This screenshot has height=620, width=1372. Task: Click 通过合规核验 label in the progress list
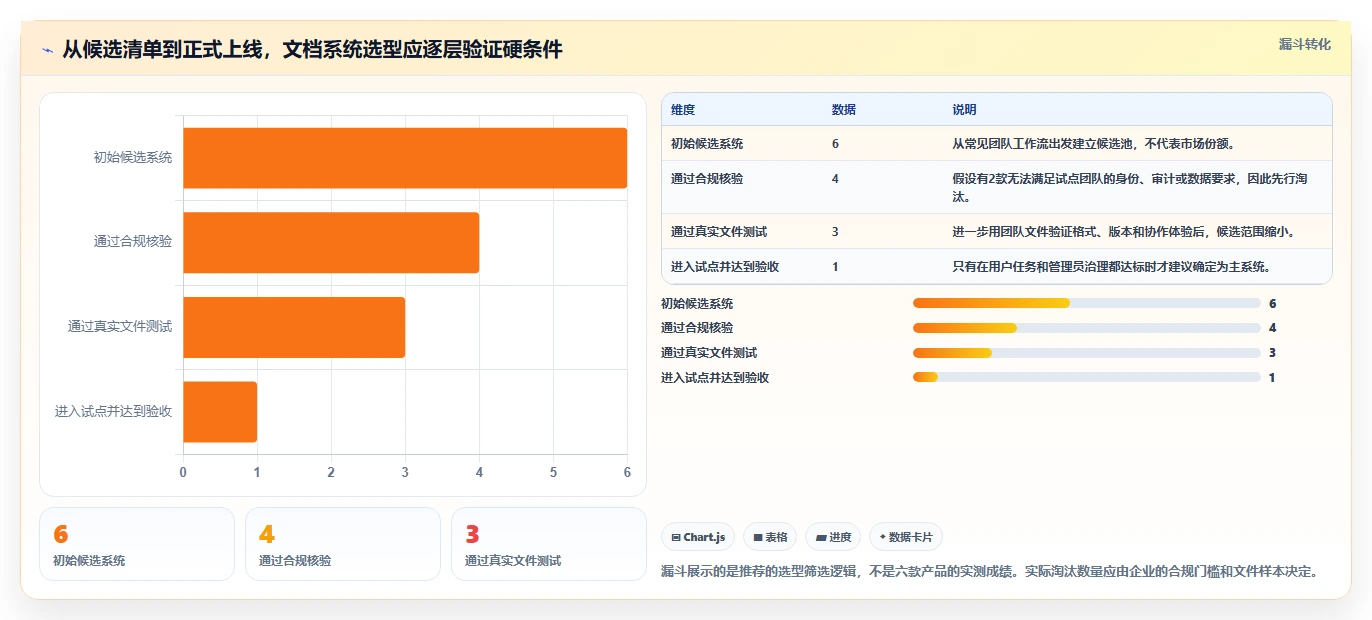click(697, 328)
